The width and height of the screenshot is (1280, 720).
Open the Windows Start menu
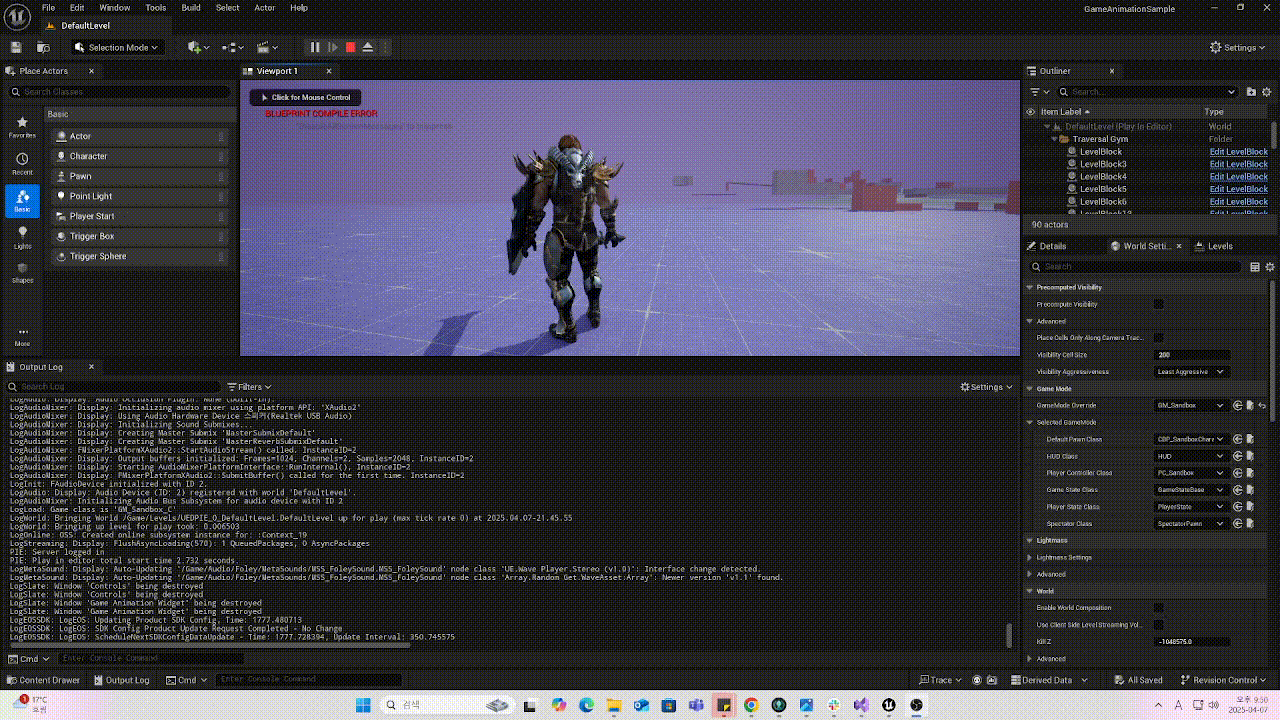click(362, 705)
